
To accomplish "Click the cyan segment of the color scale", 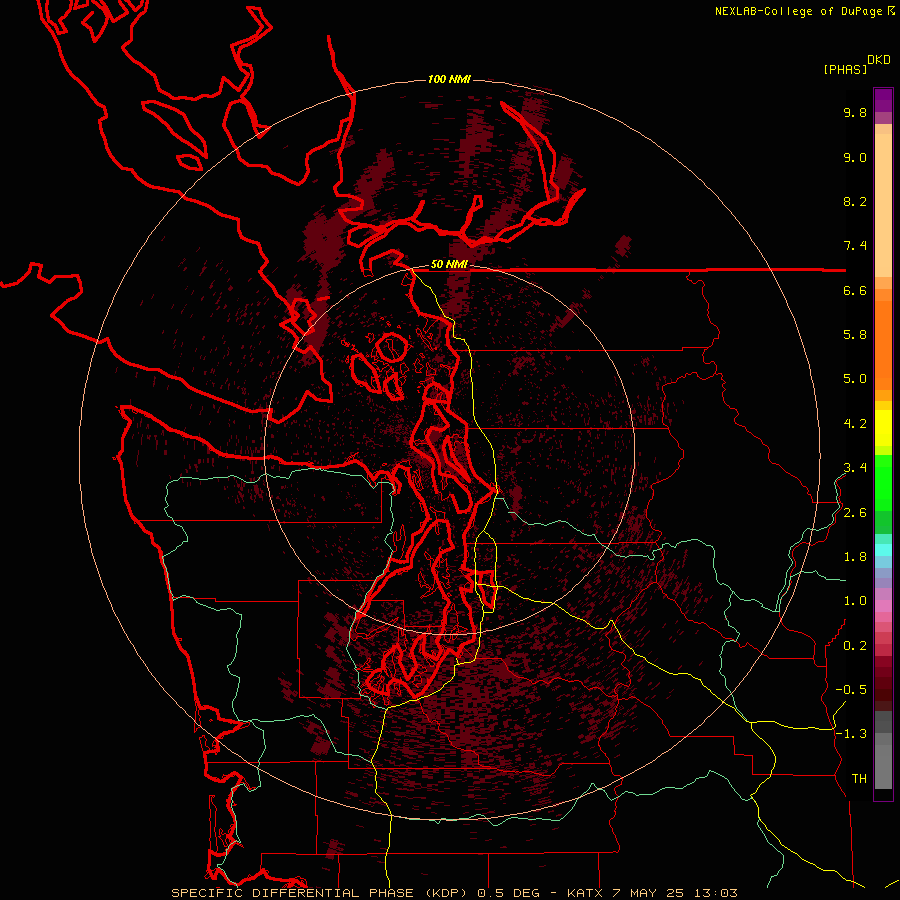I will click(x=883, y=550).
